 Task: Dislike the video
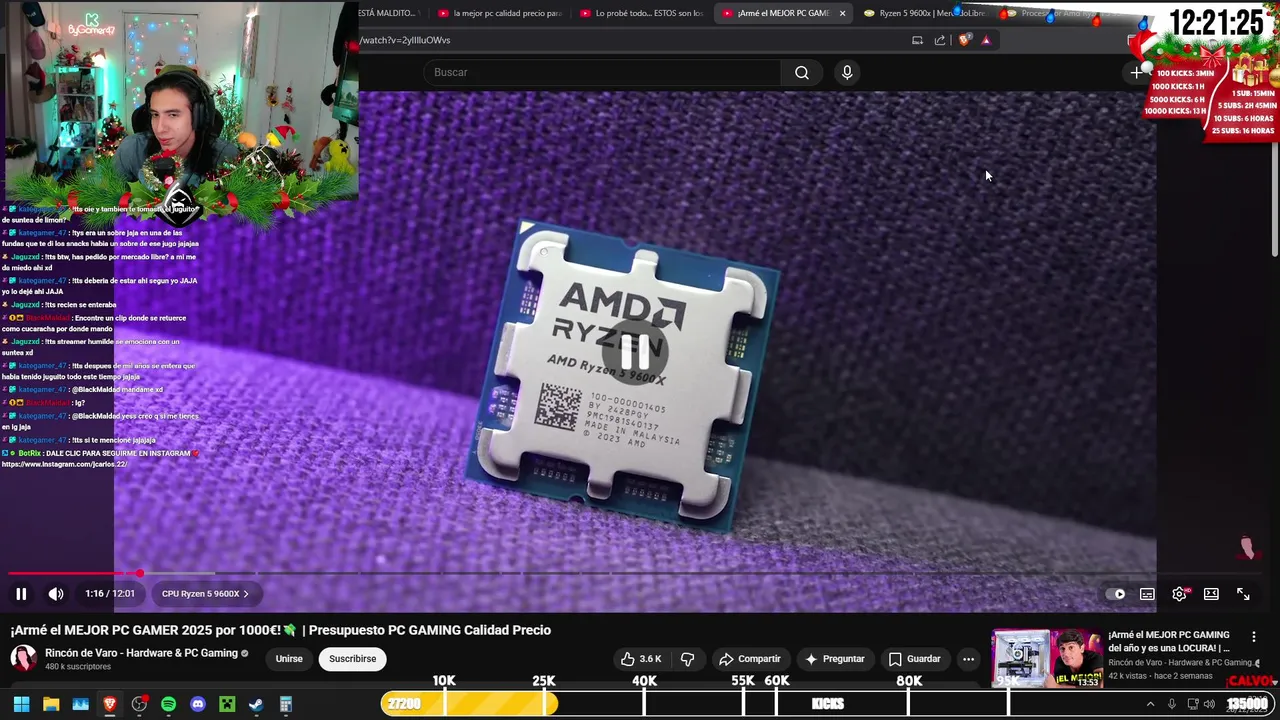[x=687, y=659]
